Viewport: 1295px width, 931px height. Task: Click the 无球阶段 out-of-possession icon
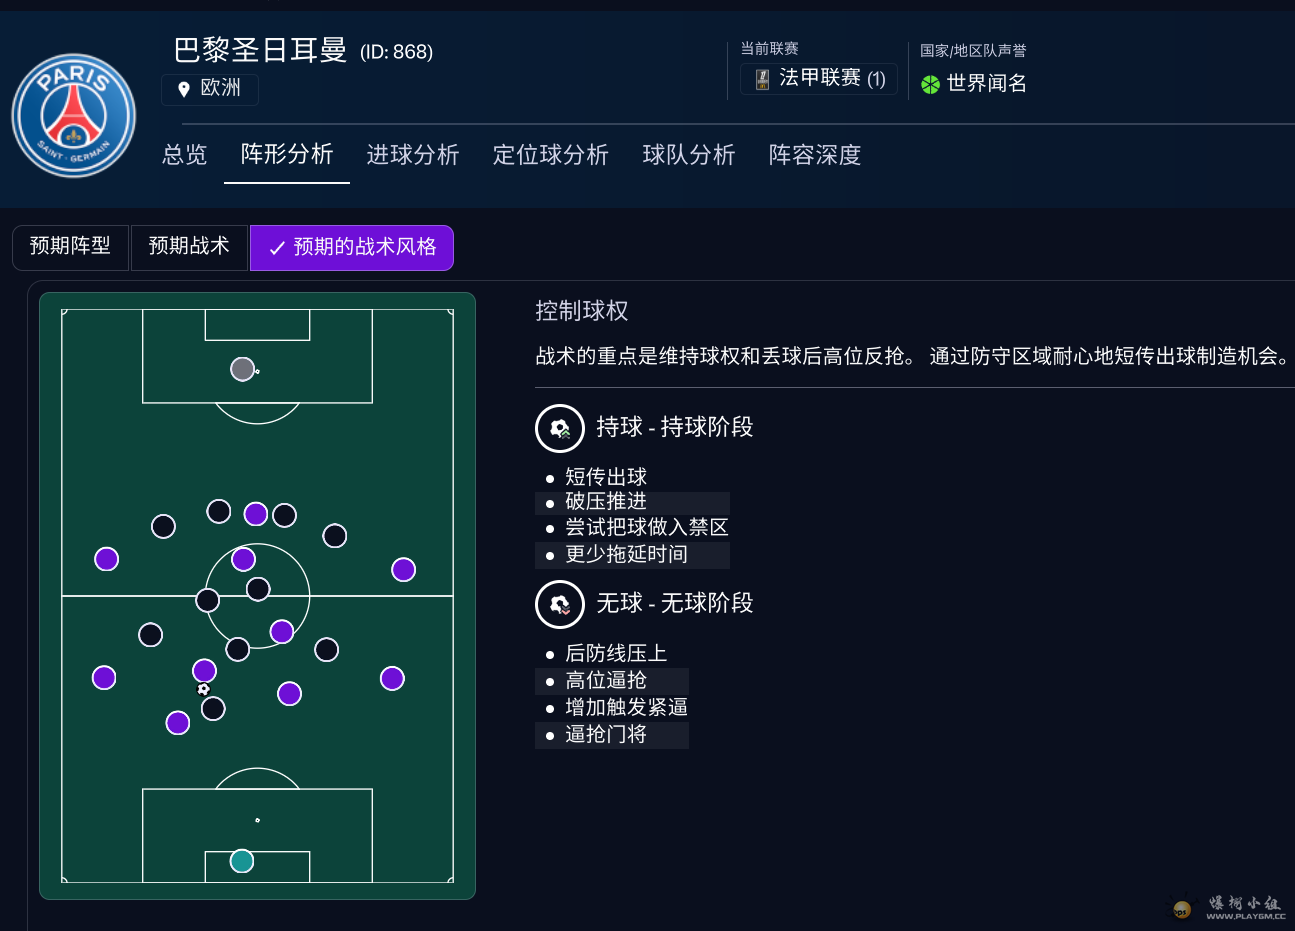(x=560, y=604)
